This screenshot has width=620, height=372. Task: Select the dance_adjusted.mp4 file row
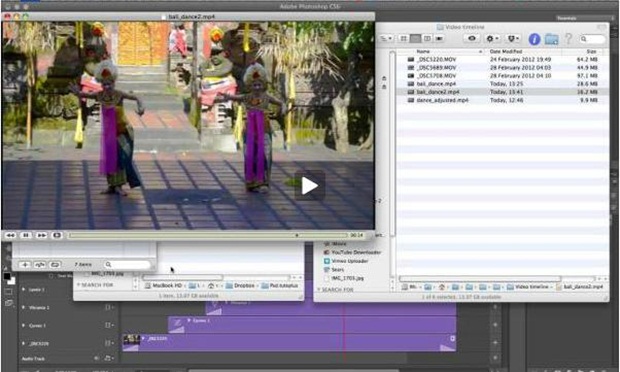(502, 100)
